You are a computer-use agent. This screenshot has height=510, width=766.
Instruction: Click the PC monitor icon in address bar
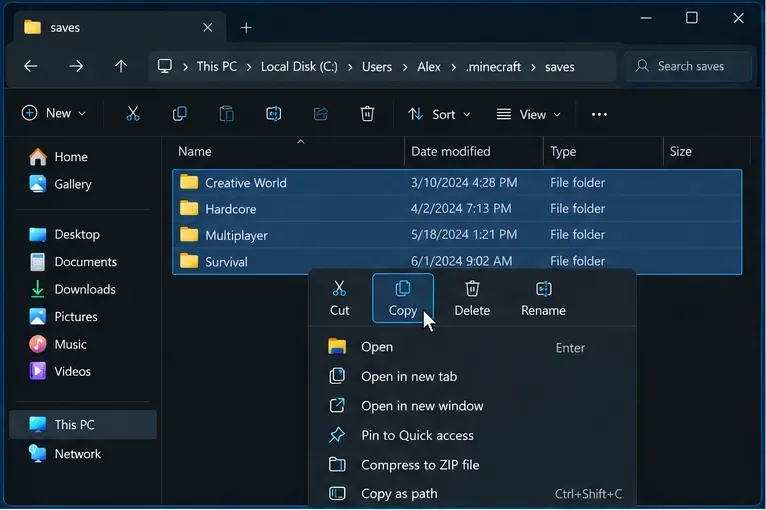point(165,66)
